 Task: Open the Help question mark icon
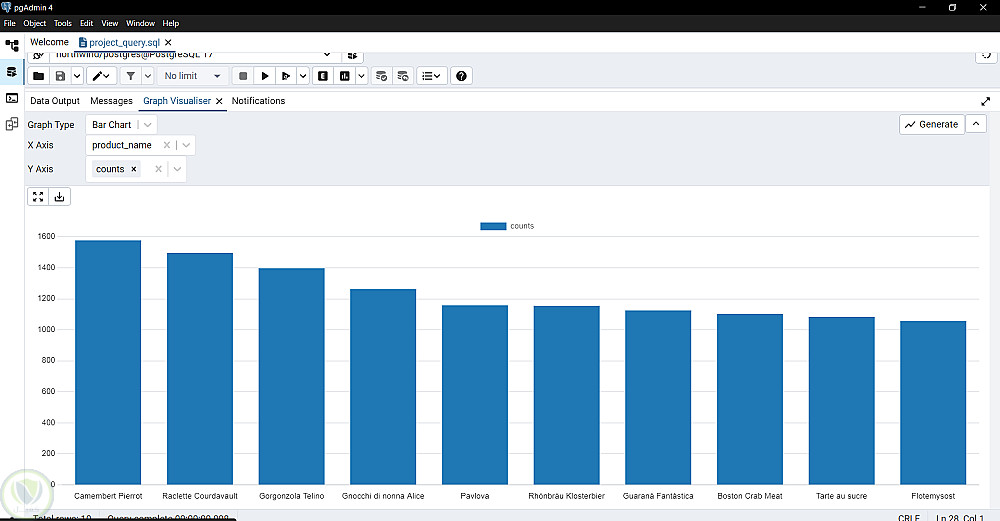point(461,76)
